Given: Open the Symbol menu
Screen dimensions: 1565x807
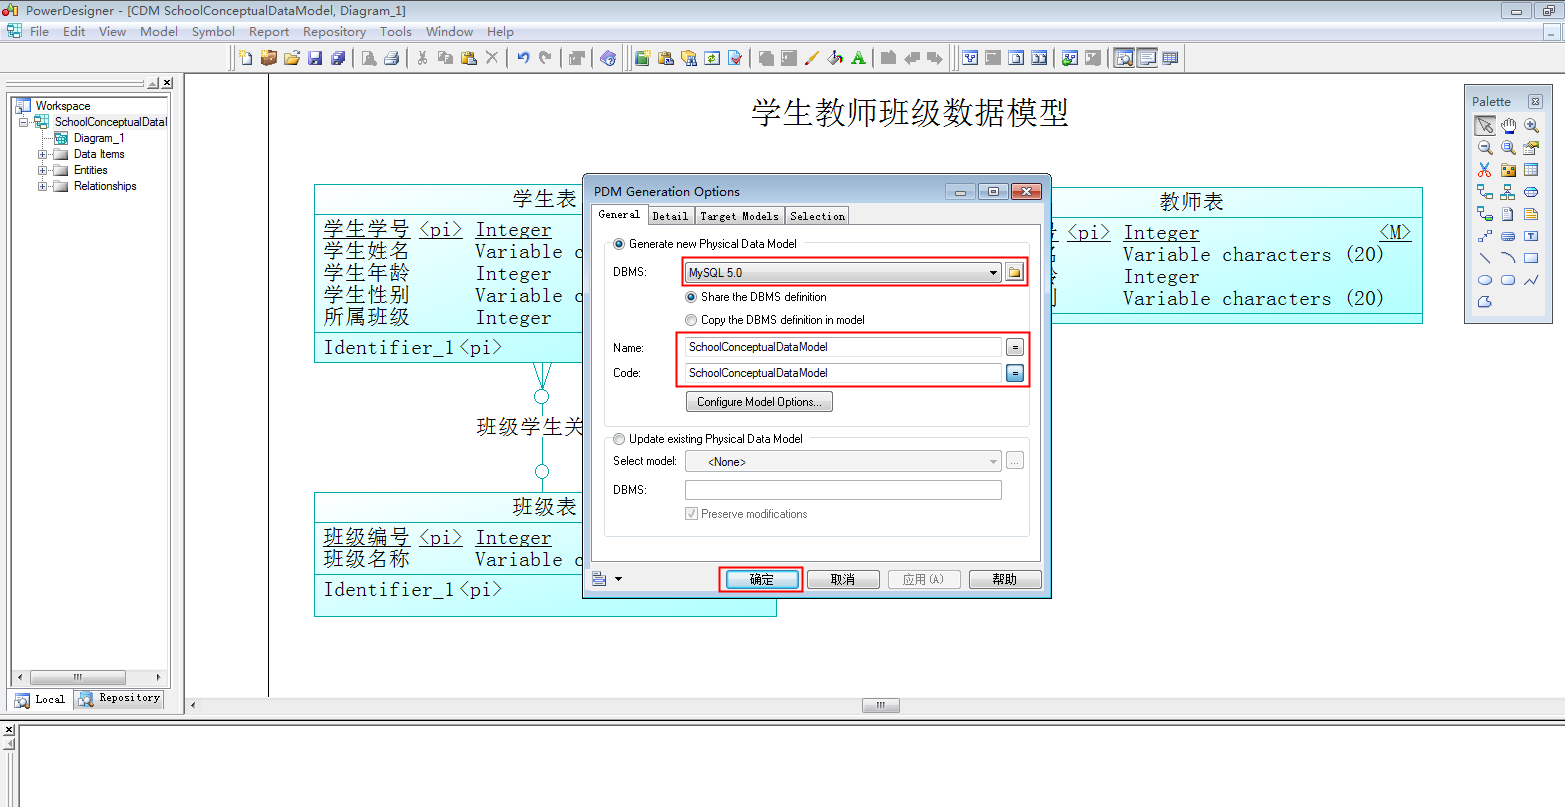Looking at the screenshot, I should click(x=213, y=32).
